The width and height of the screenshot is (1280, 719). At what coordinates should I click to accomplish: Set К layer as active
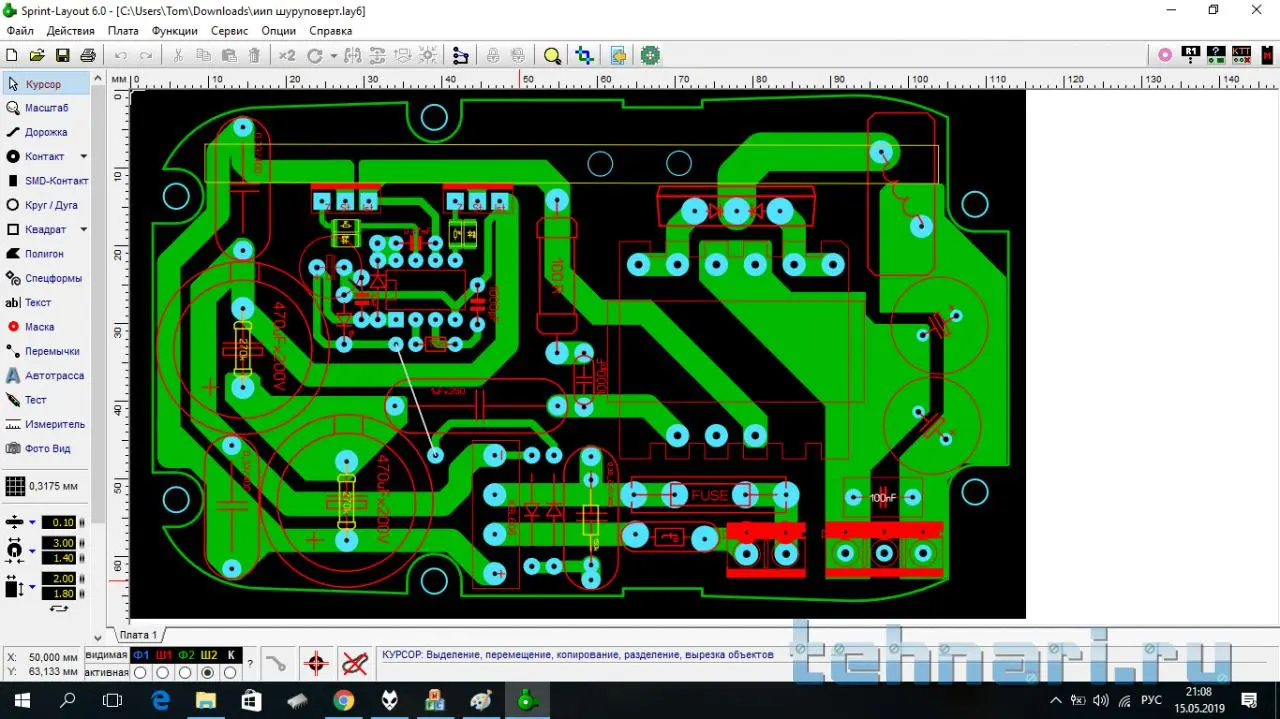pos(231,673)
